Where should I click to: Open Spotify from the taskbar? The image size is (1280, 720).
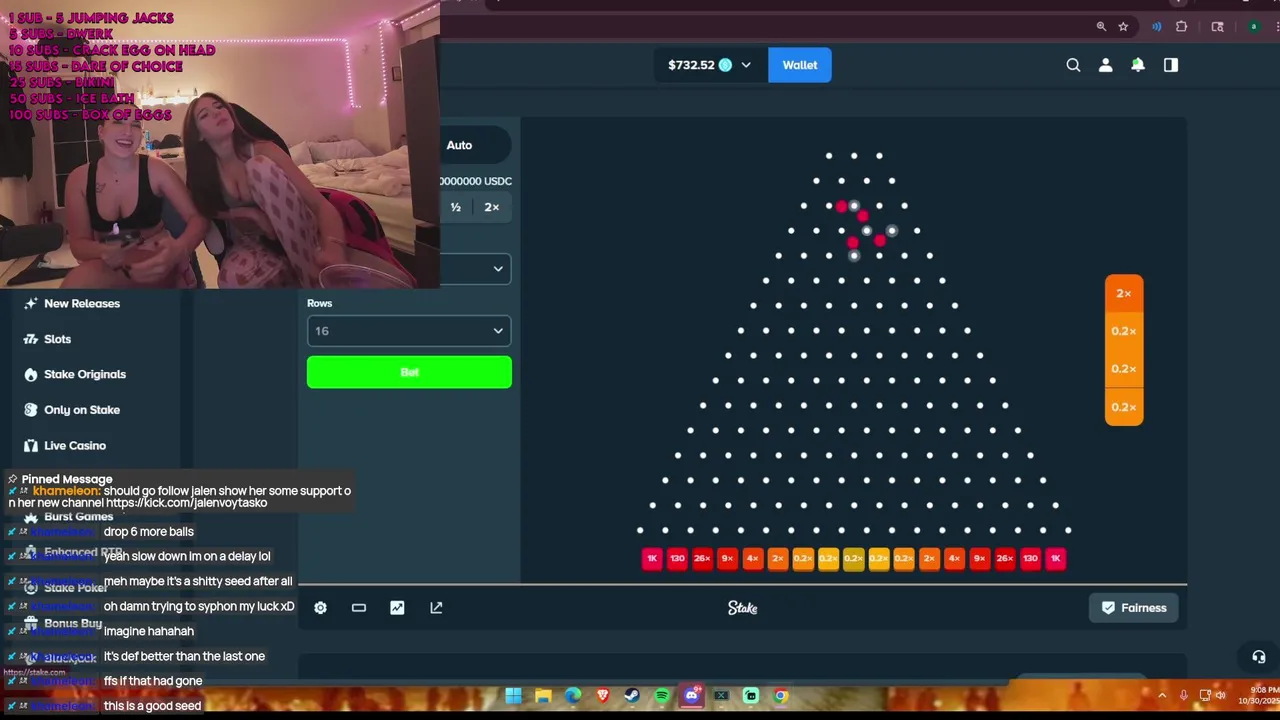click(x=662, y=695)
